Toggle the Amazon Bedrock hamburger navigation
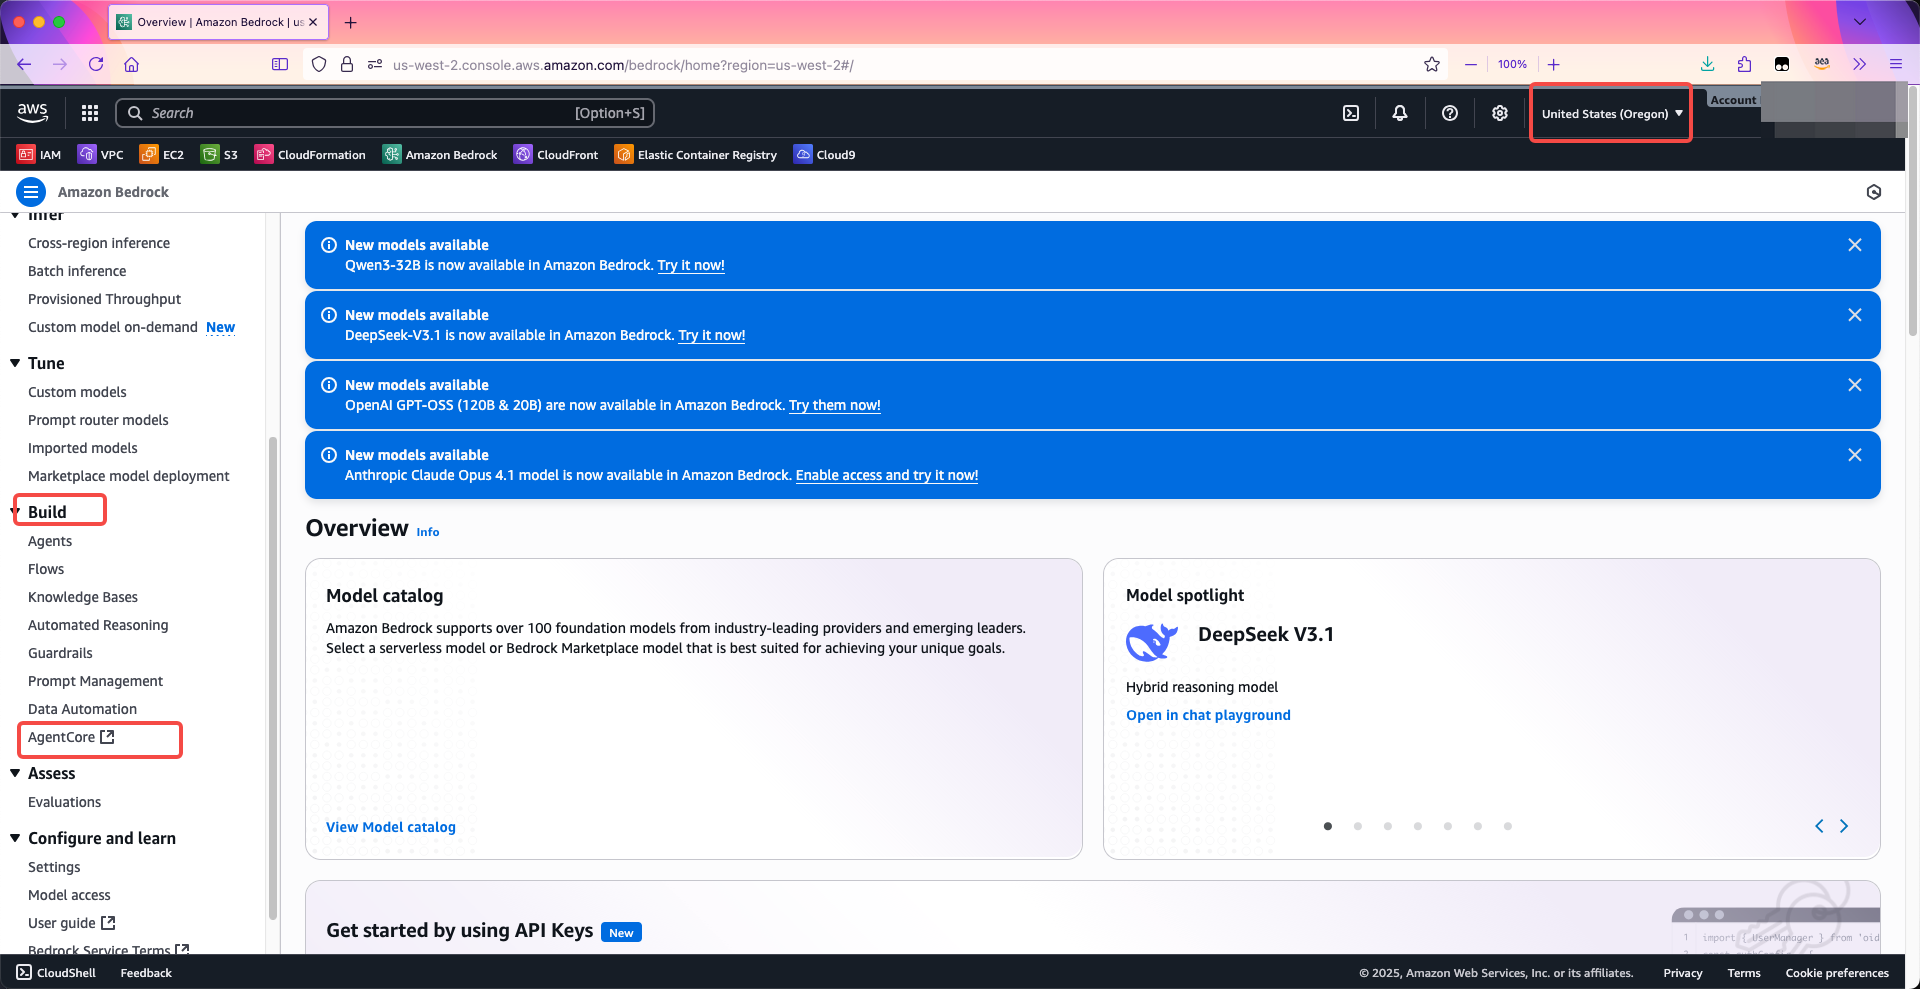 [x=31, y=192]
